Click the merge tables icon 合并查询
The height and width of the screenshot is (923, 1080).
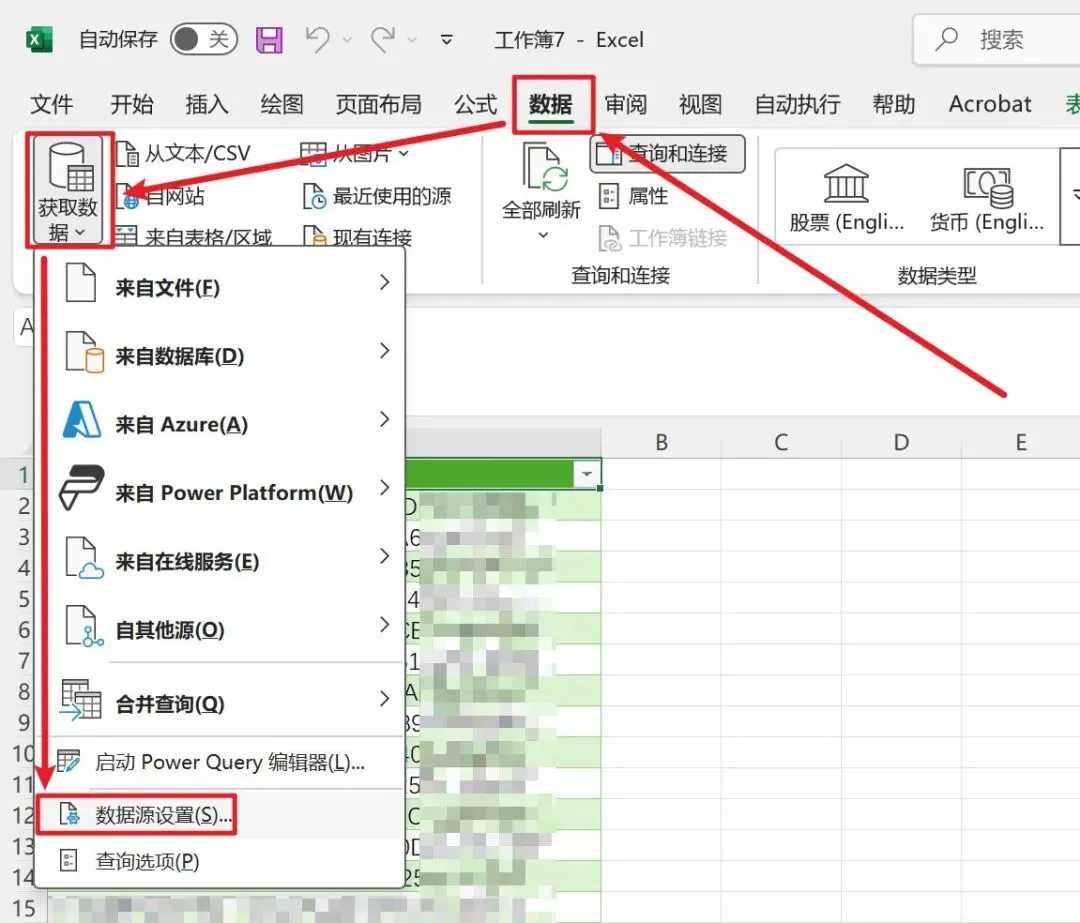(x=81, y=699)
